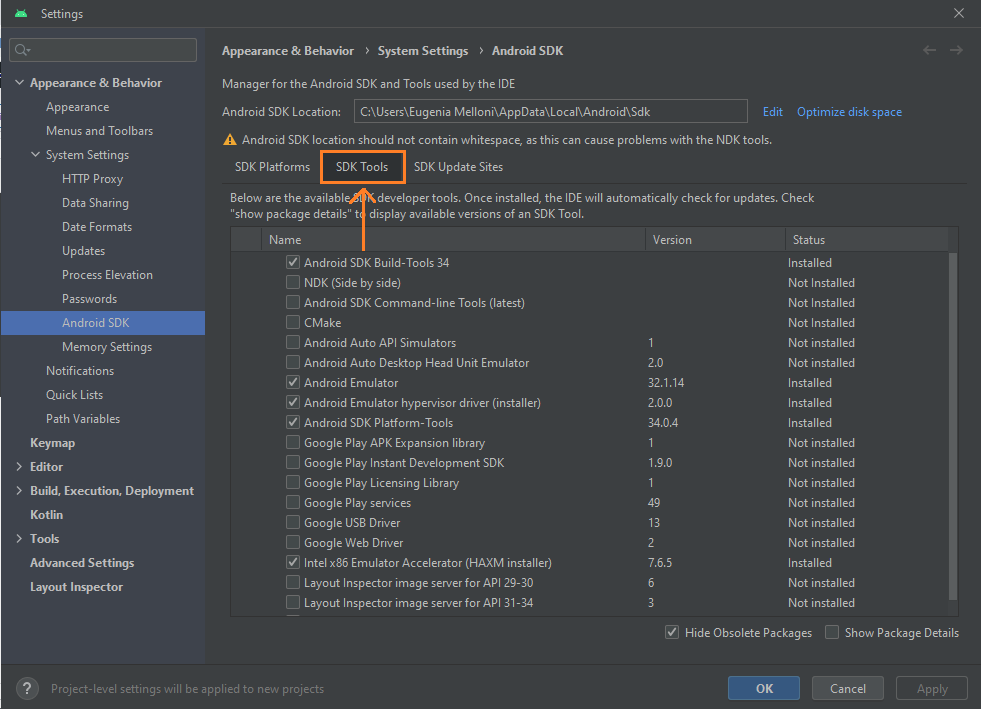
Task: Check NDK (Side by side)
Action: click(x=292, y=282)
